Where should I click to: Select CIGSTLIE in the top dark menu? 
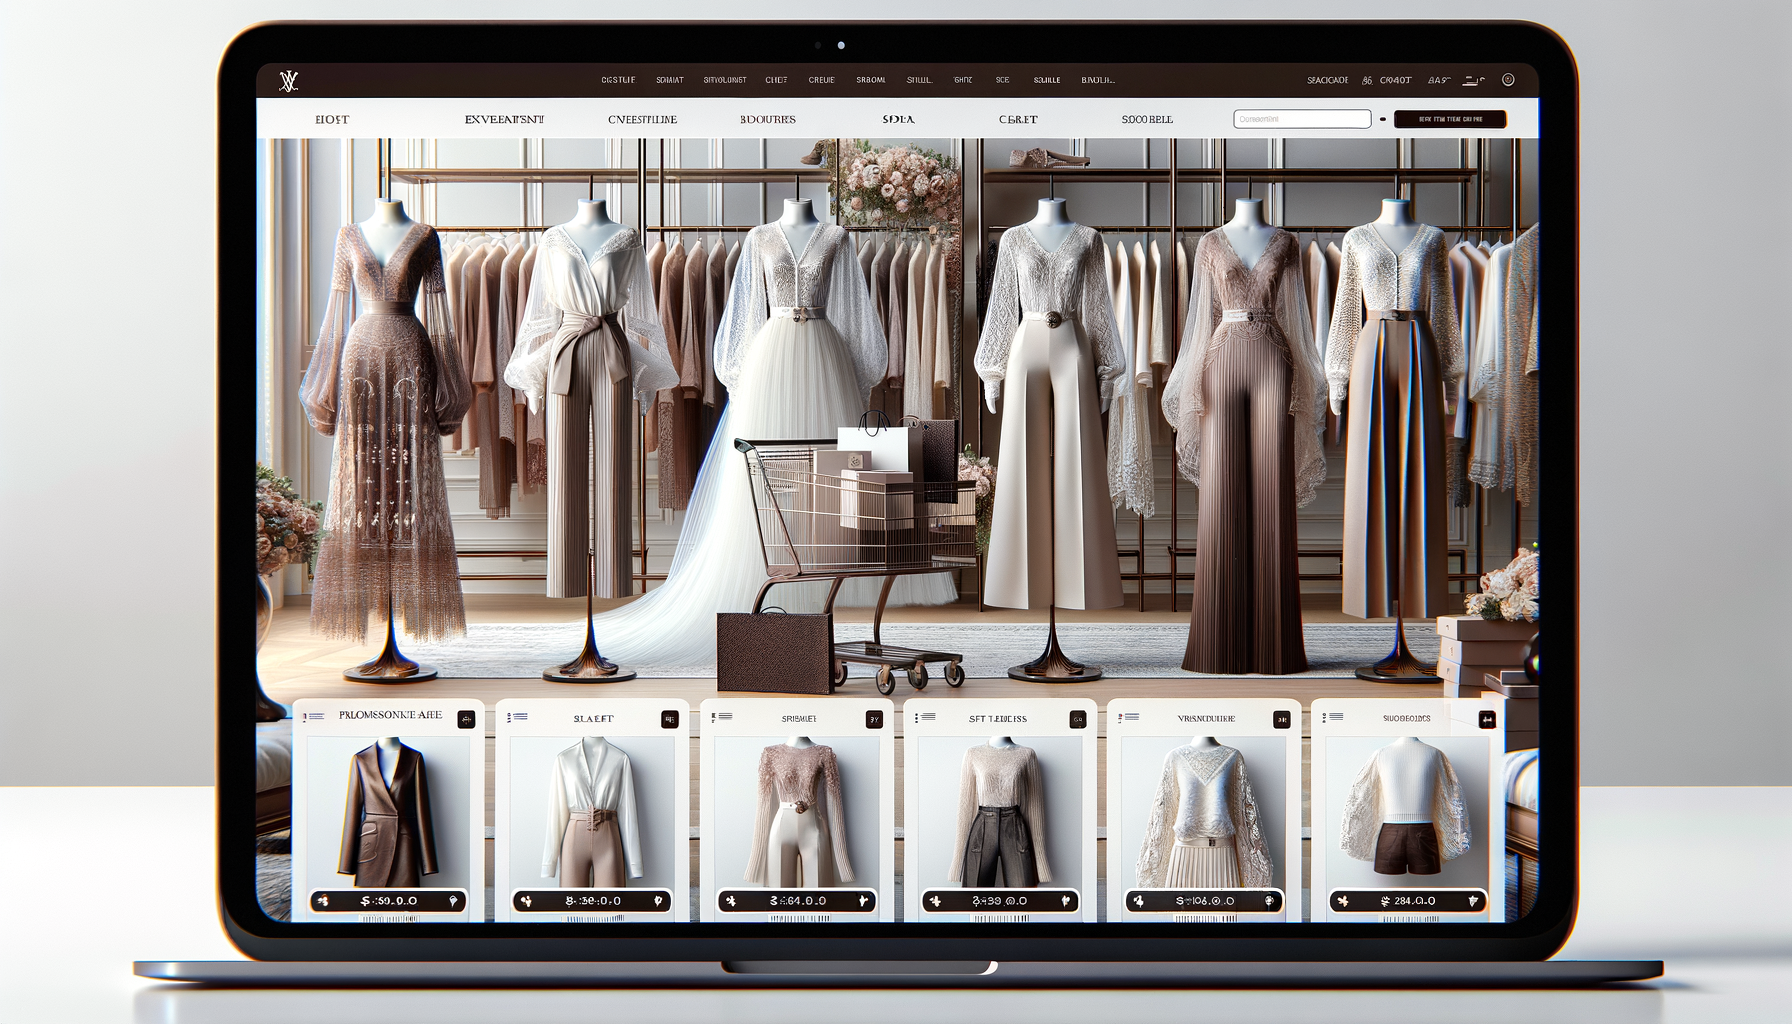point(618,80)
